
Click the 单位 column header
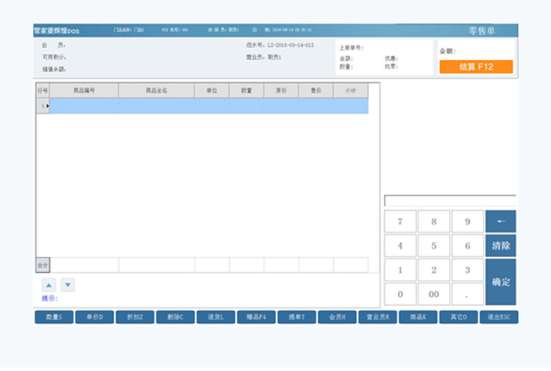212,91
